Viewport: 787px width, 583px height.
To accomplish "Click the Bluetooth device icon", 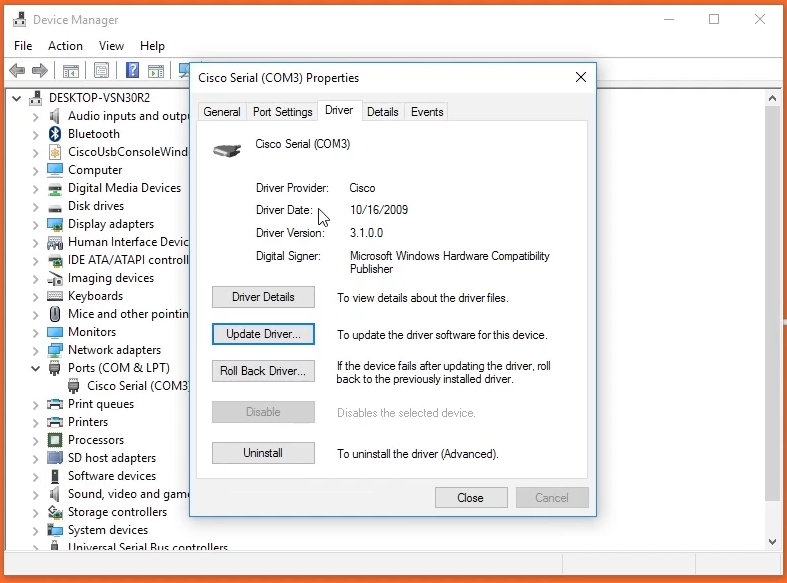I will click(55, 134).
